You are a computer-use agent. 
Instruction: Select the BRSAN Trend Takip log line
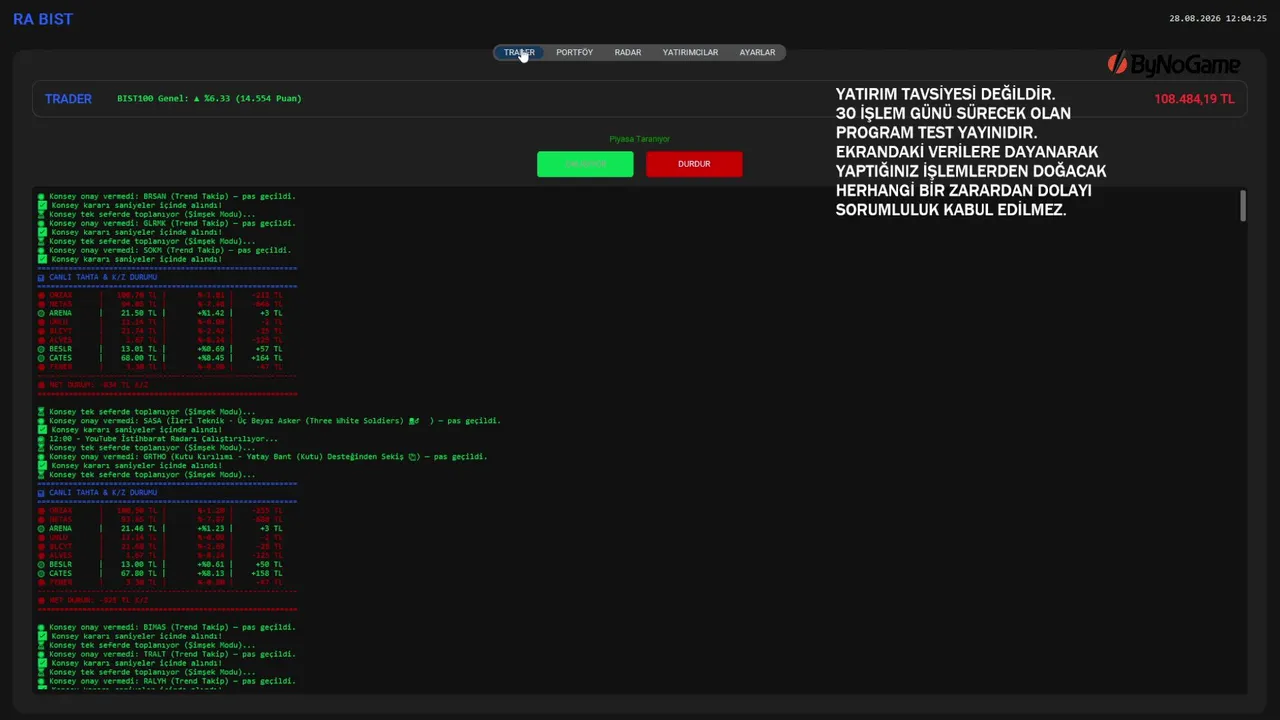tap(167, 196)
